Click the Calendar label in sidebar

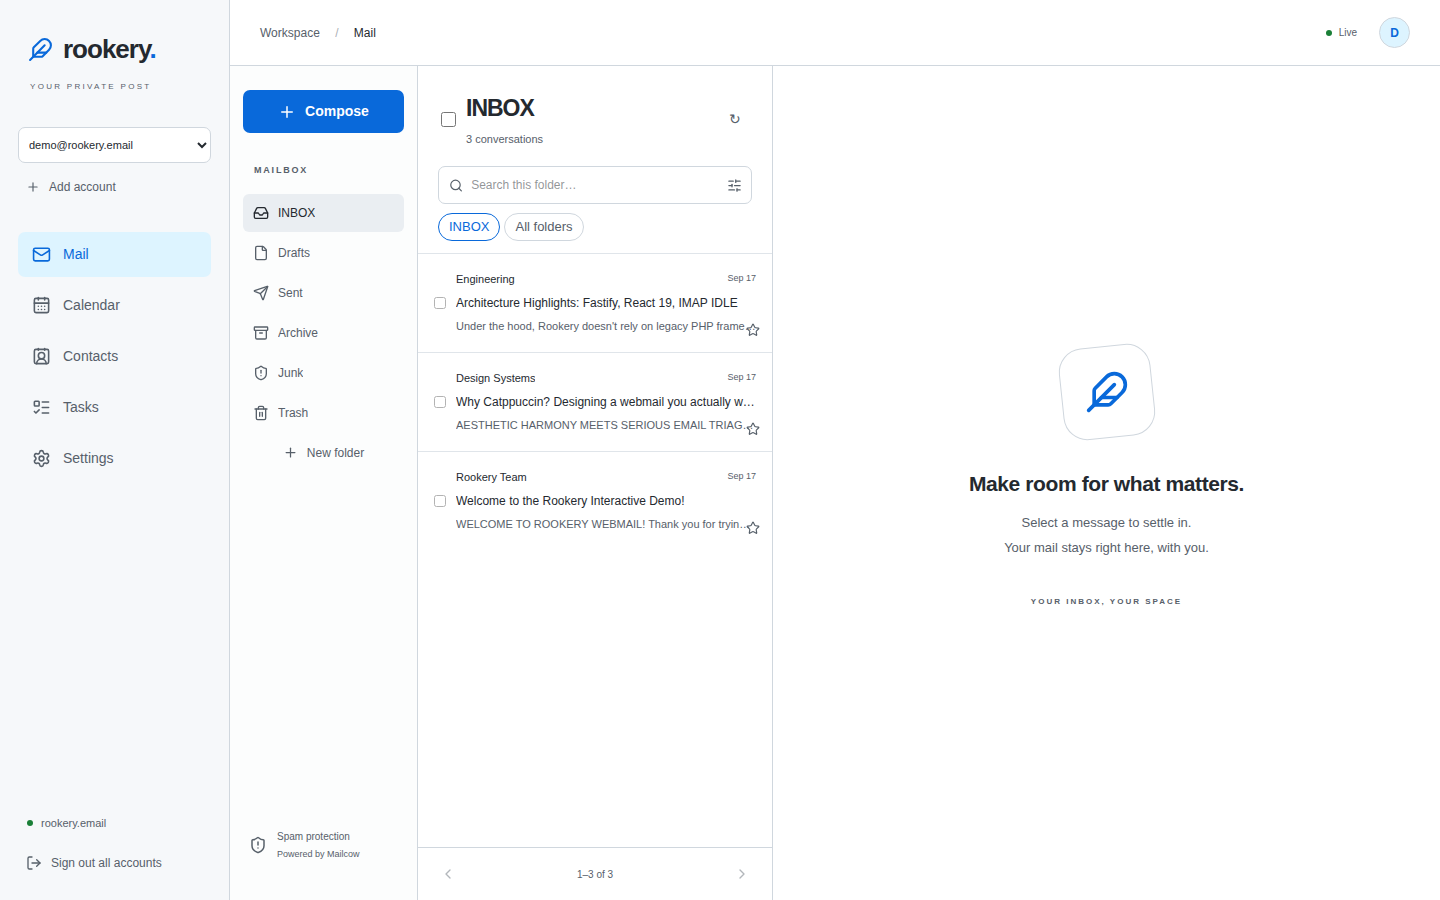click(x=91, y=305)
